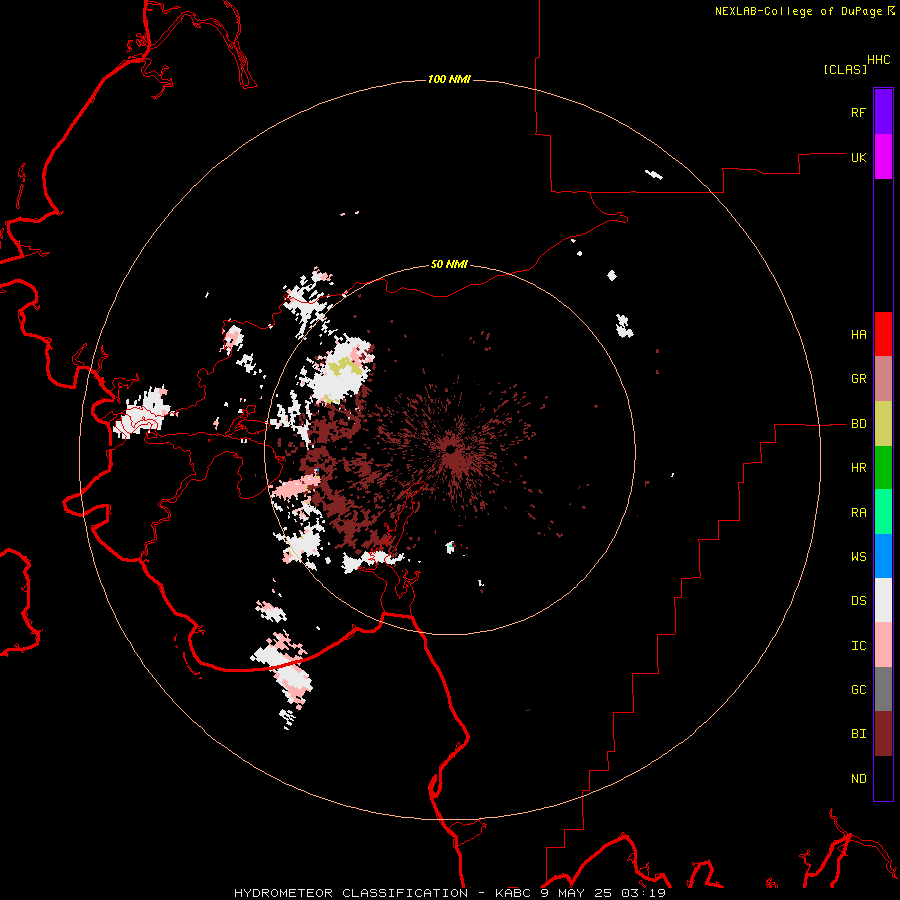Click the GR legend label

coord(858,379)
